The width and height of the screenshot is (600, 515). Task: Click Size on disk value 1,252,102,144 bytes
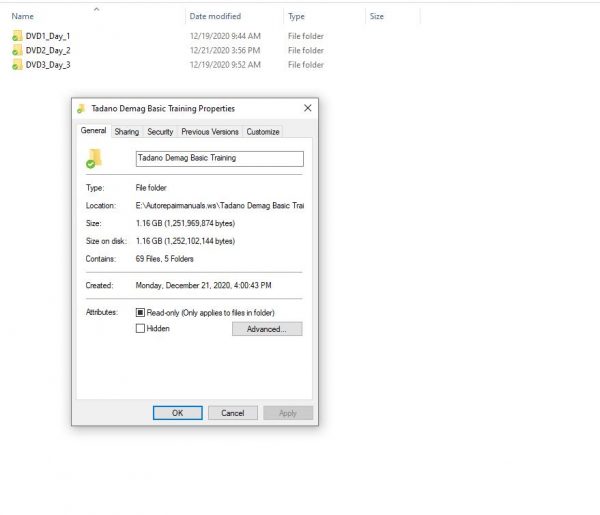pos(185,241)
